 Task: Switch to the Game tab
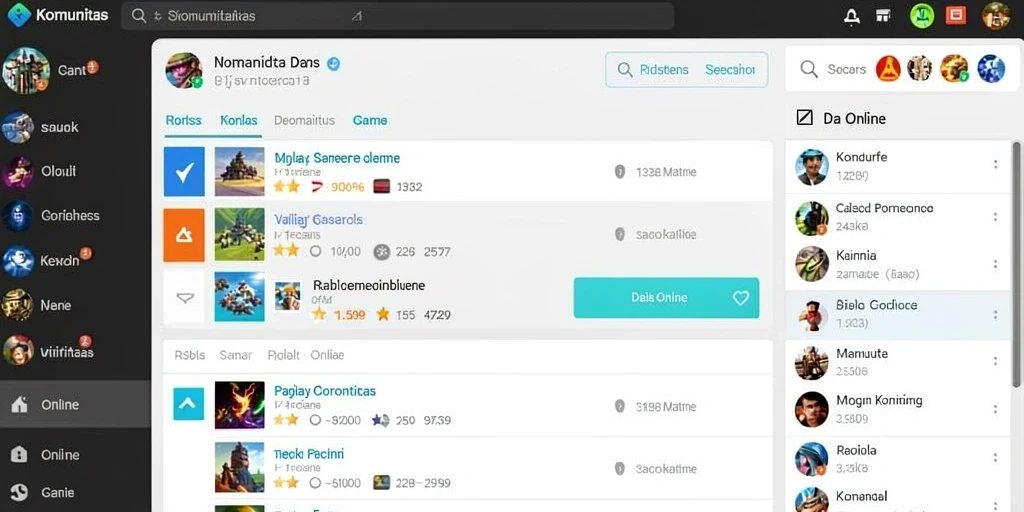[370, 120]
